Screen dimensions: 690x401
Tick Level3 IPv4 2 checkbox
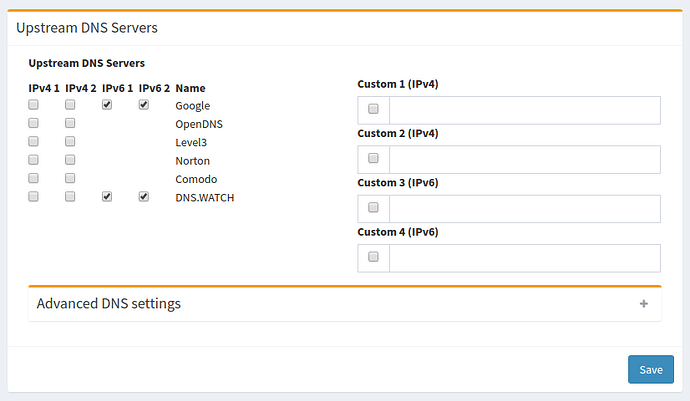(x=70, y=142)
